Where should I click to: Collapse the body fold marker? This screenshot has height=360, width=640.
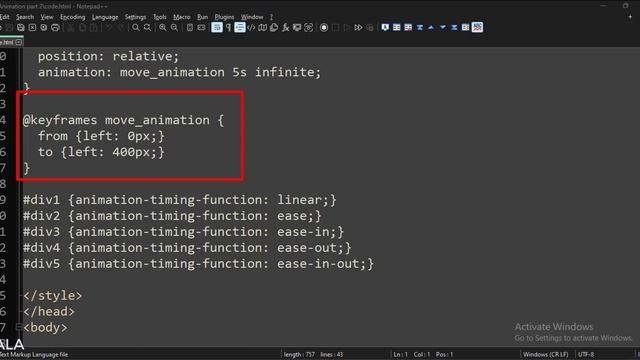pyautogui.click(x=18, y=327)
